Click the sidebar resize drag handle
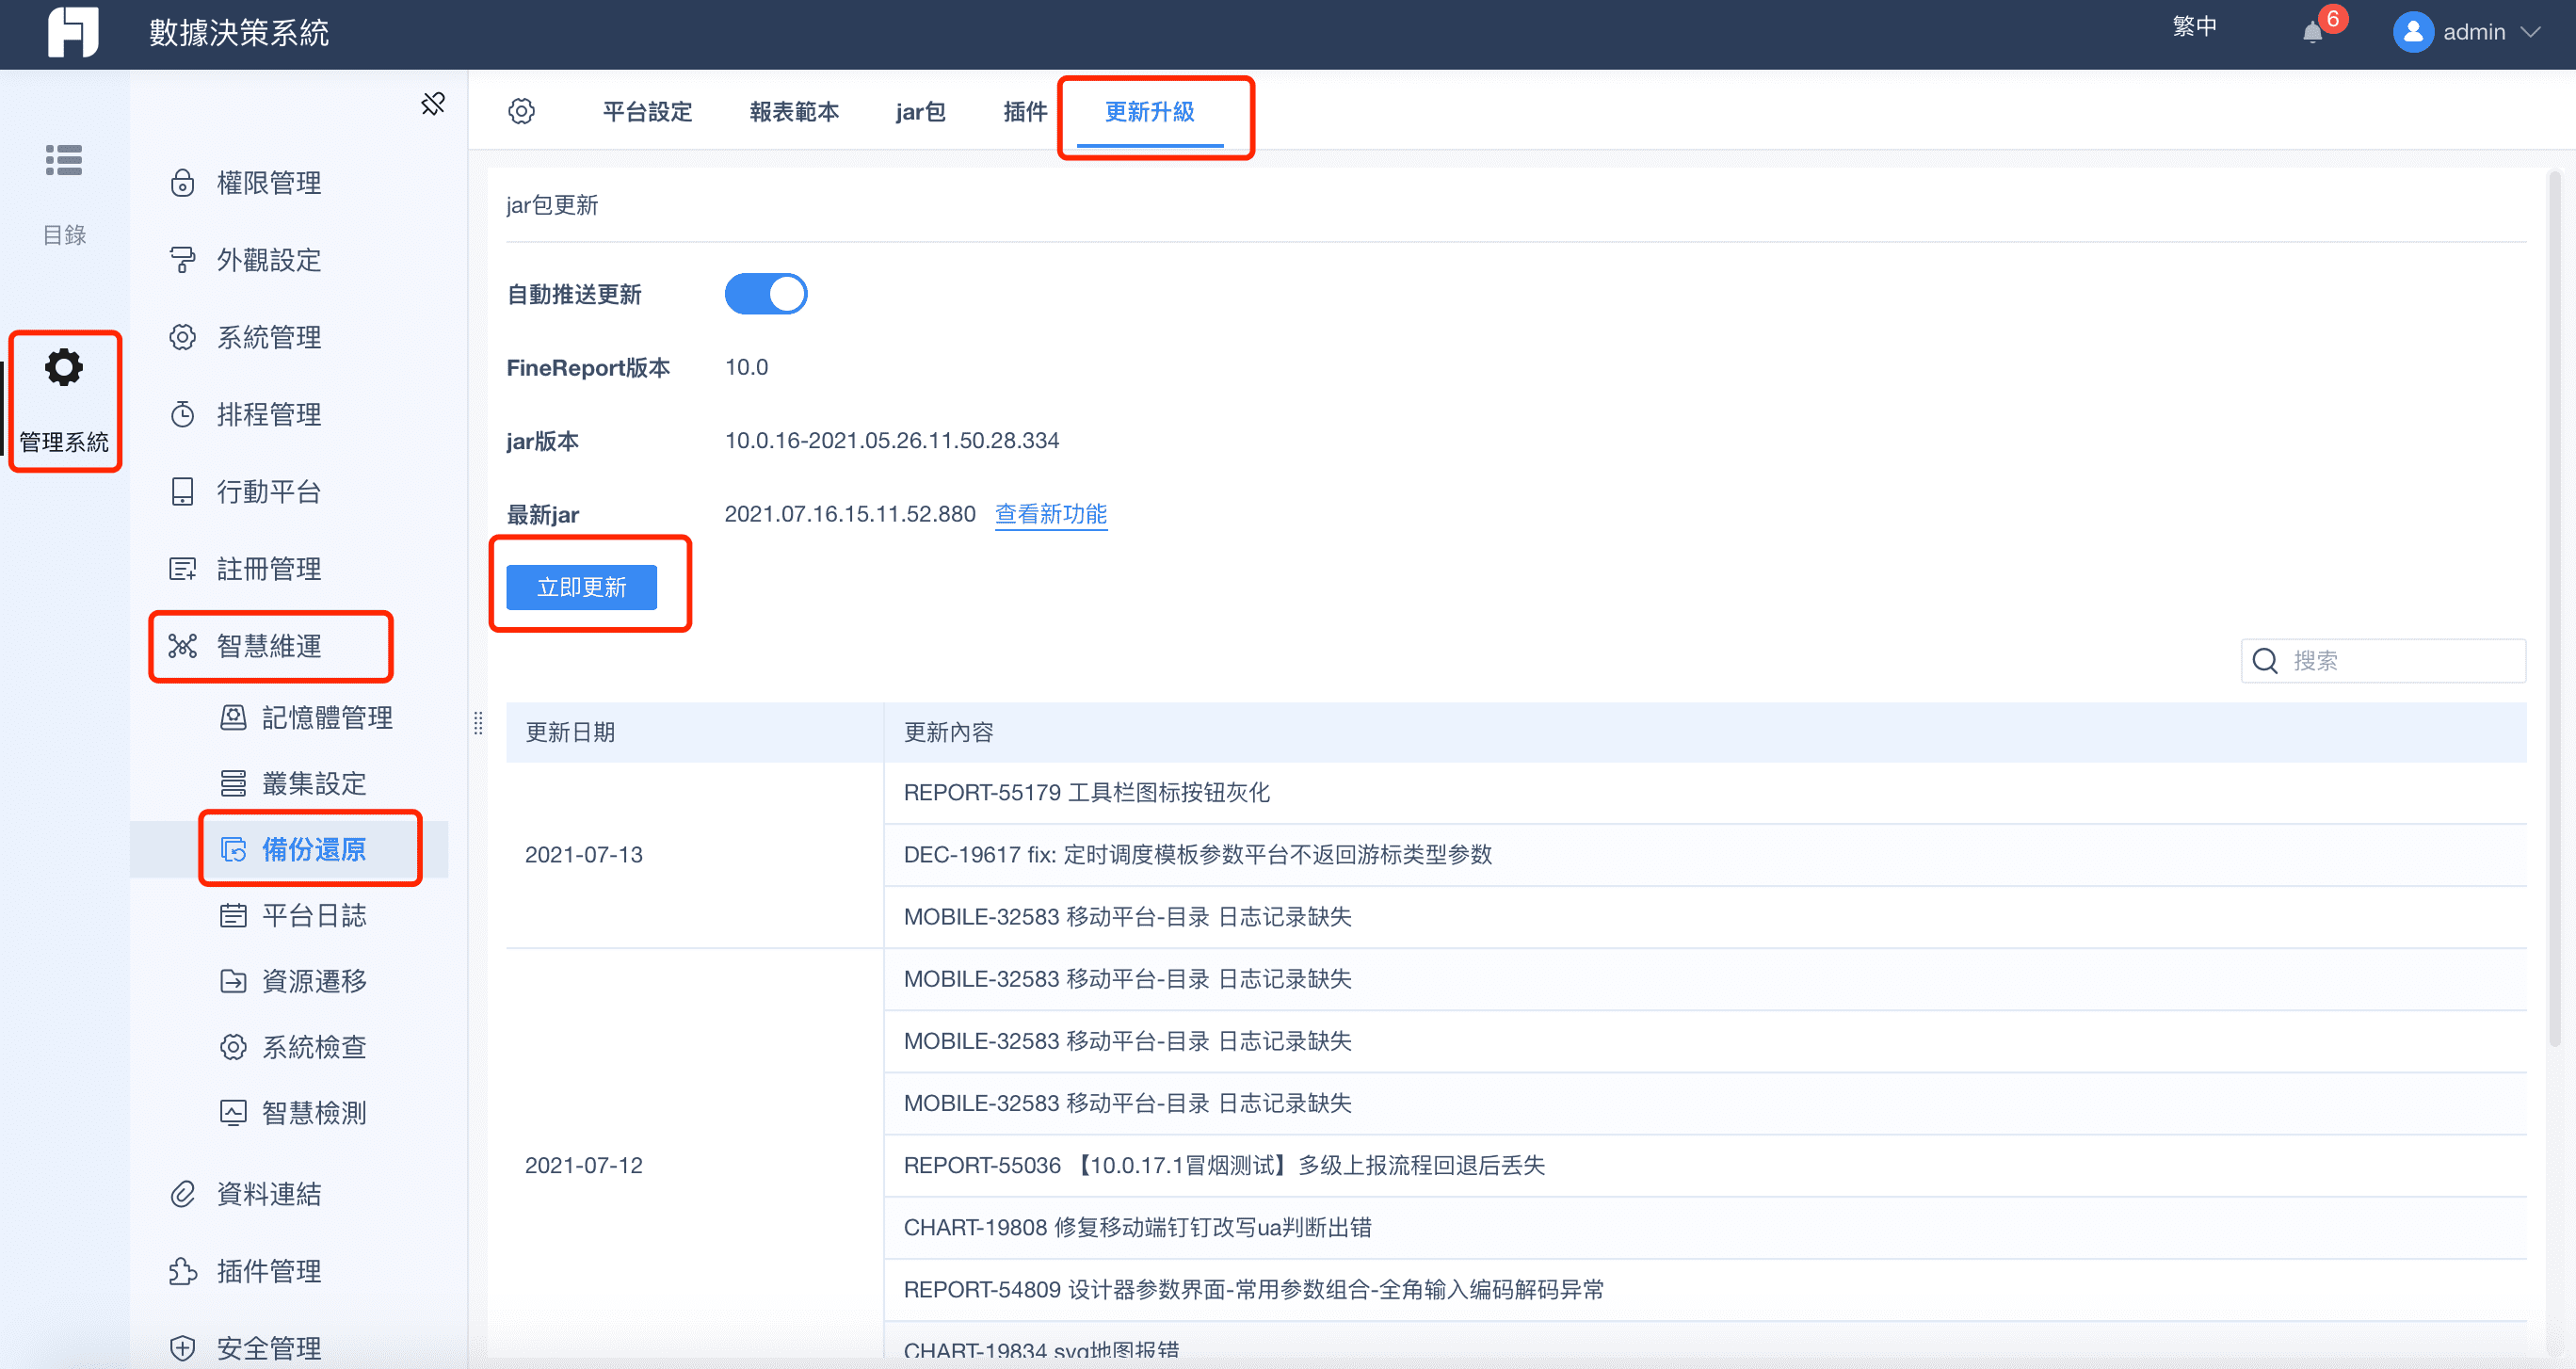Screen dimensions: 2576x1369 478,723
